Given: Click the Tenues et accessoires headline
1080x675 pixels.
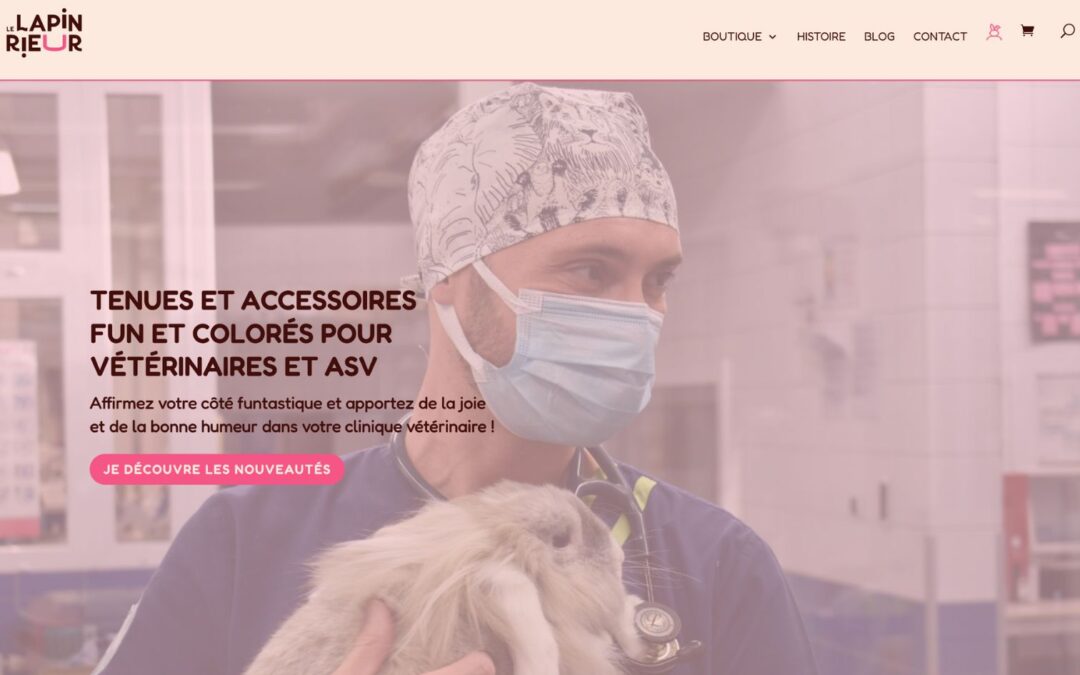Looking at the screenshot, I should pyautogui.click(x=253, y=333).
